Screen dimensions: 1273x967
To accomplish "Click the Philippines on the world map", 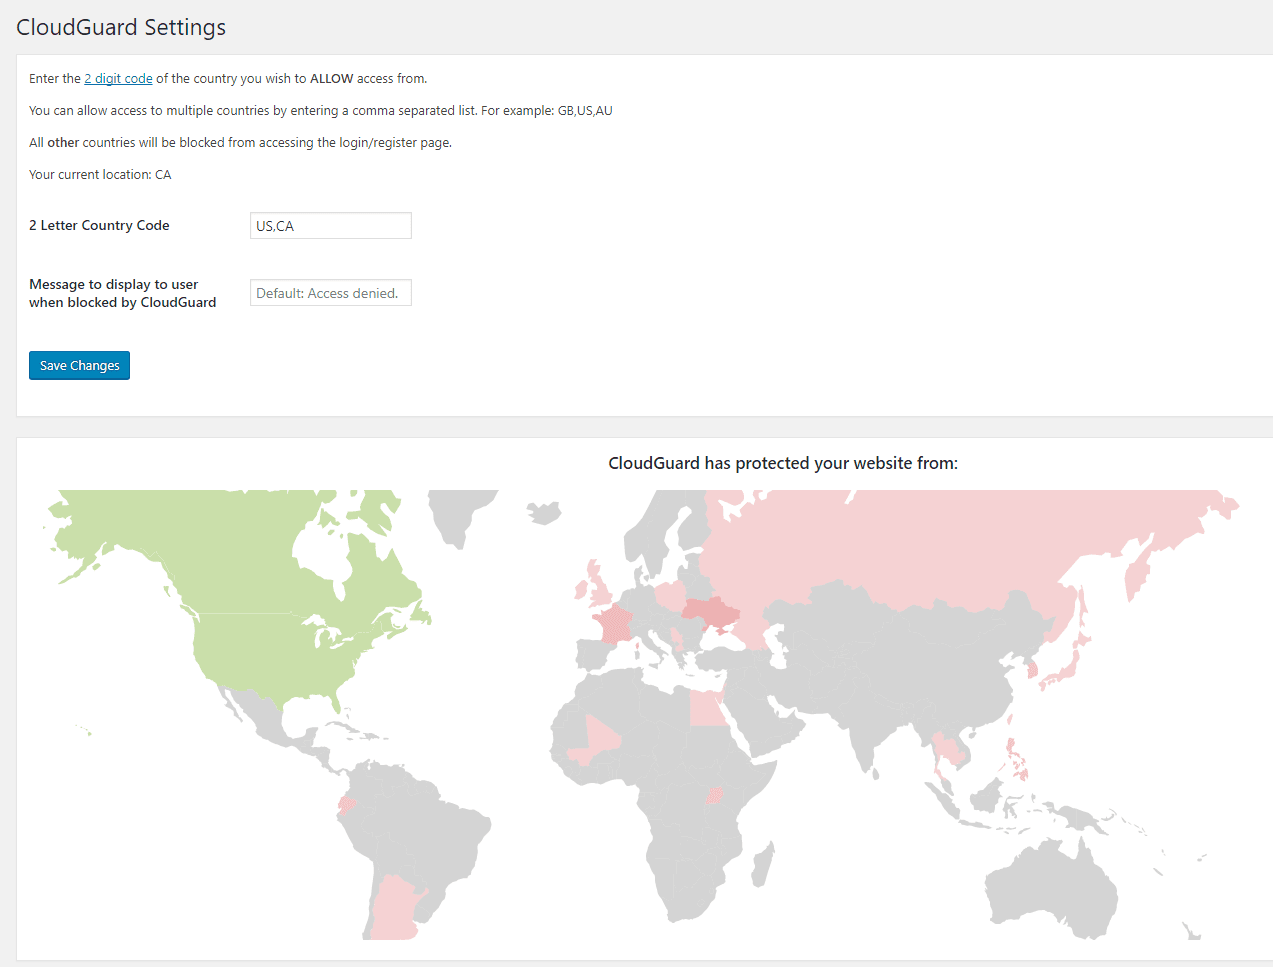I will (x=1018, y=760).
